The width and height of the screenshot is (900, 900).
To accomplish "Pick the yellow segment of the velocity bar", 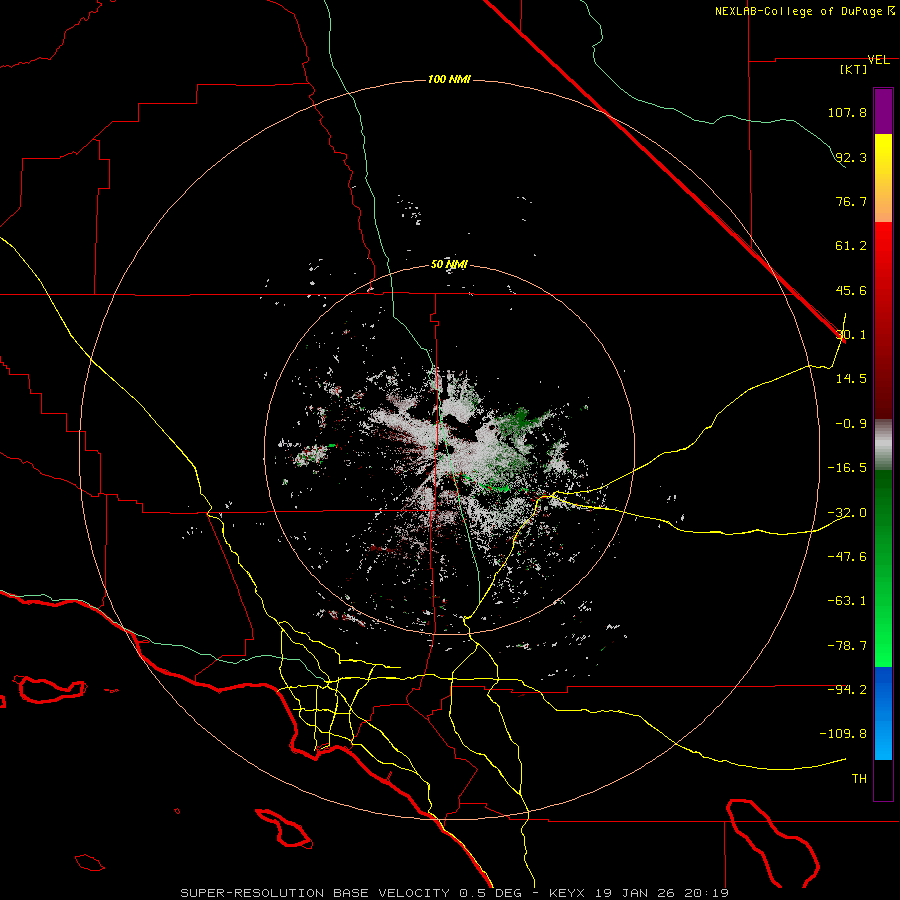I will click(883, 178).
